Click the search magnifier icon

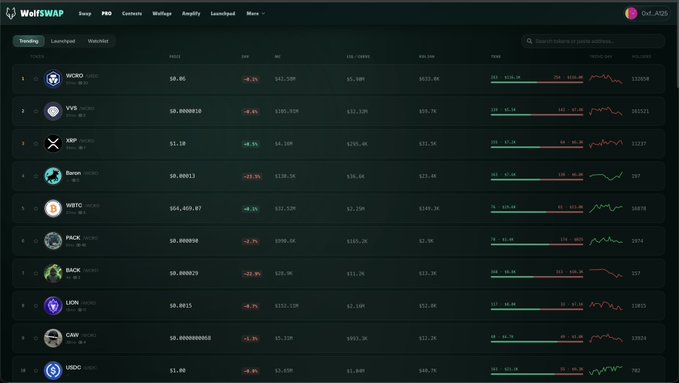coord(529,41)
